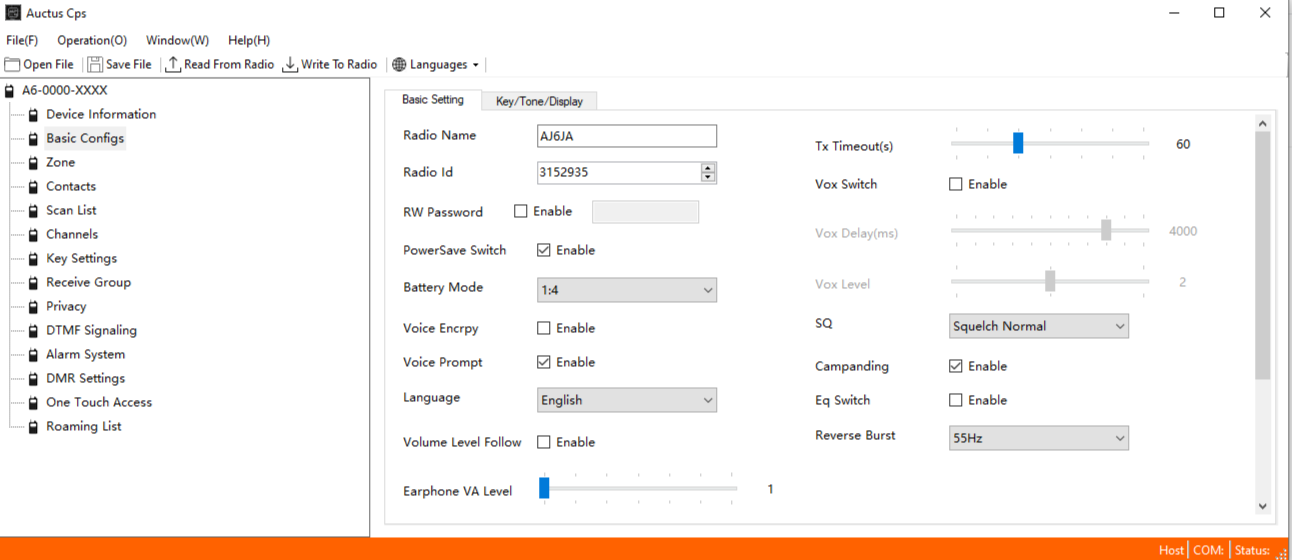This screenshot has width=1292, height=560.
Task: Click the radio icon beside DMR Settings
Action: tap(33, 379)
